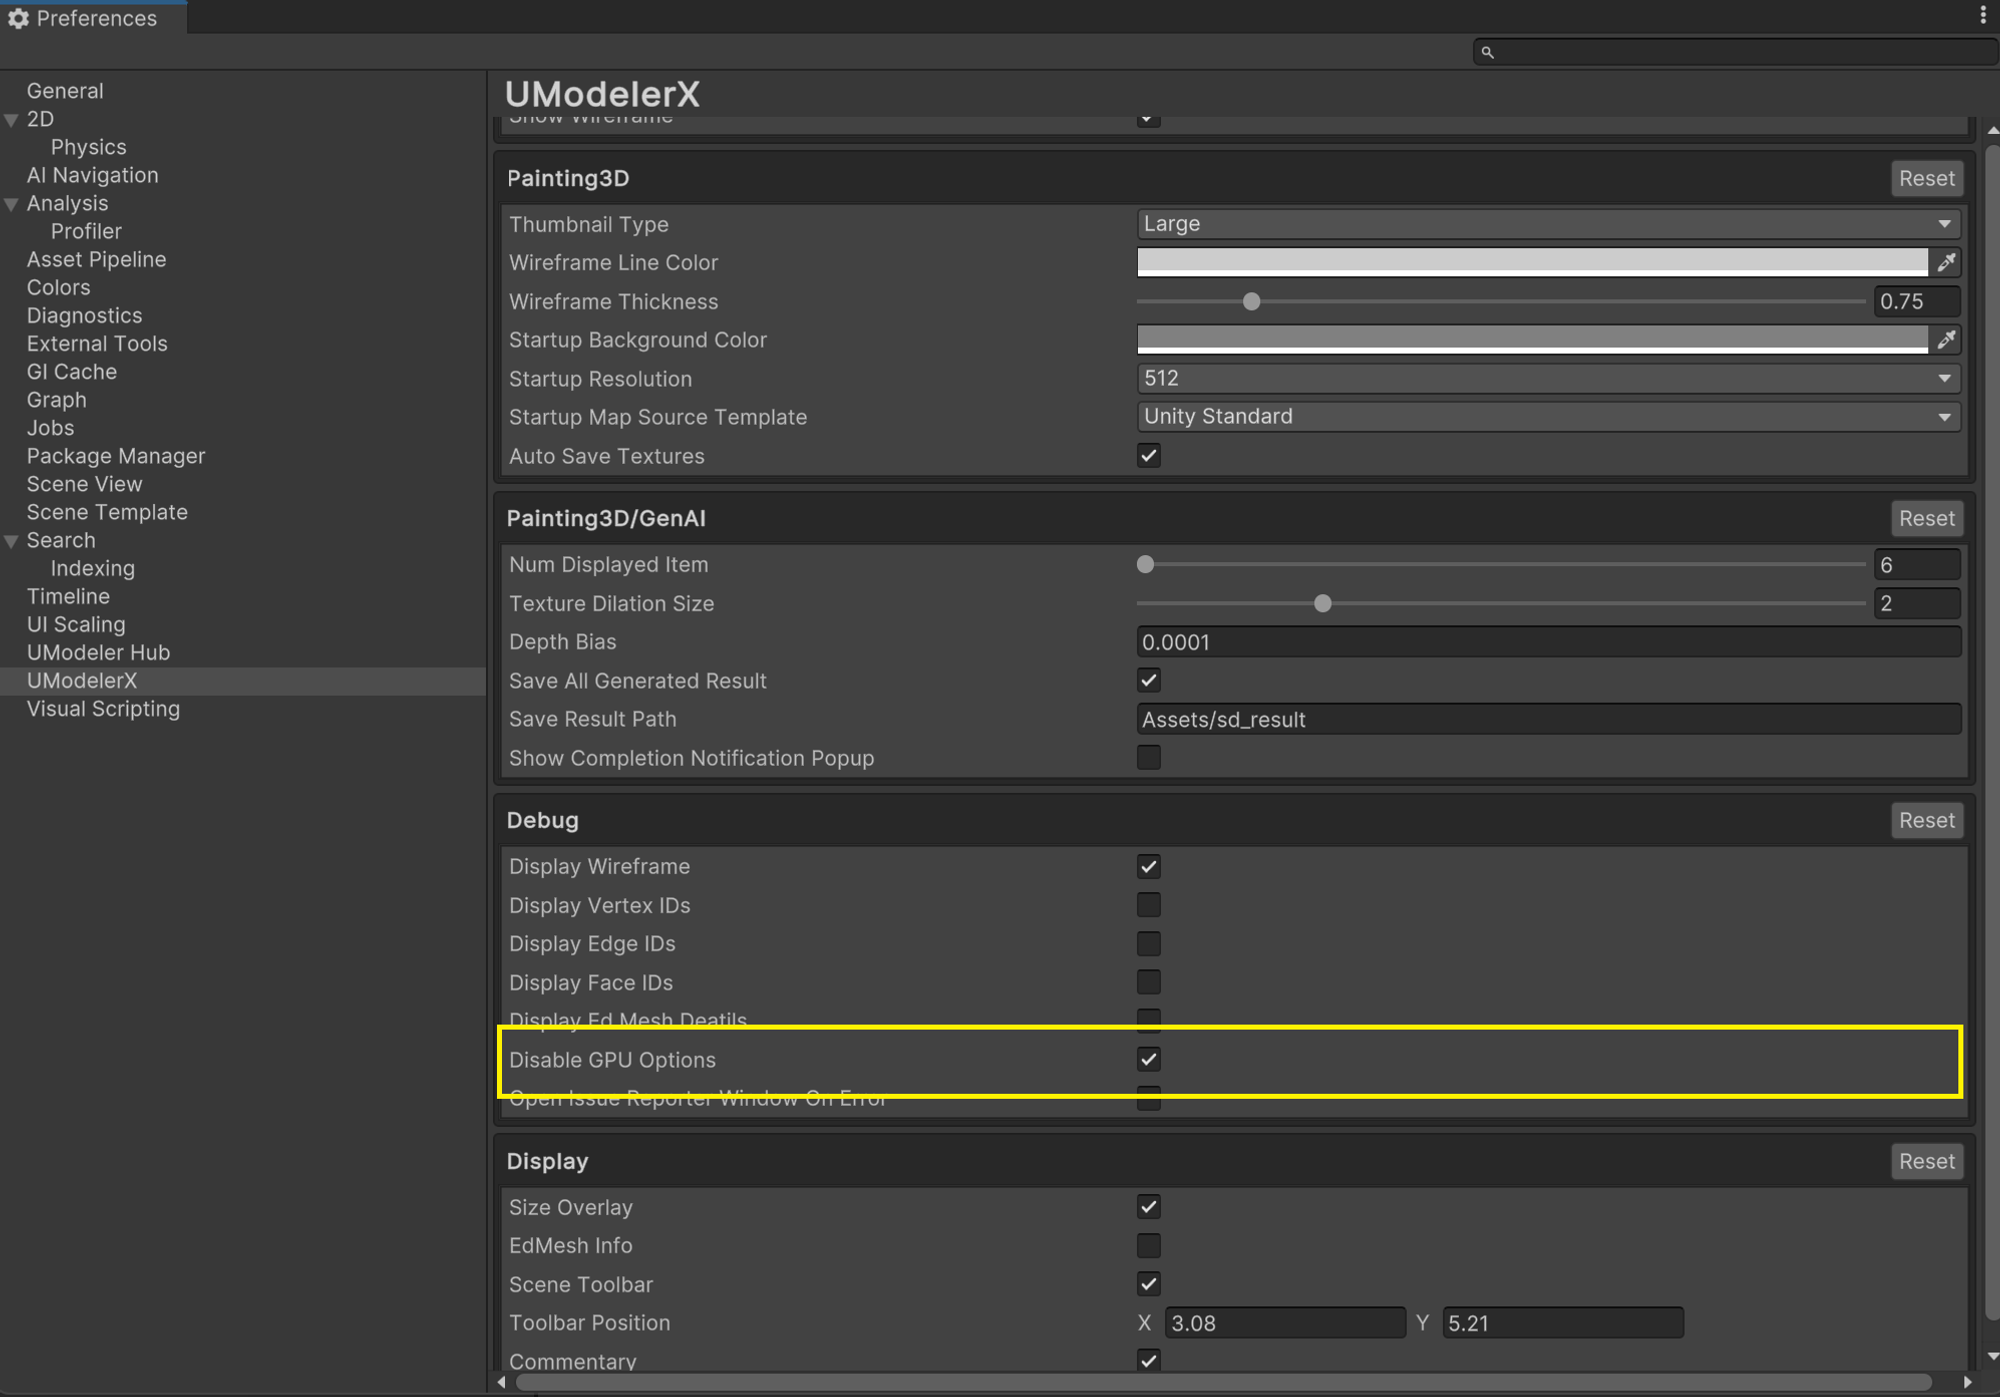
Task: Open UI Scaling preferences
Action: (76, 624)
